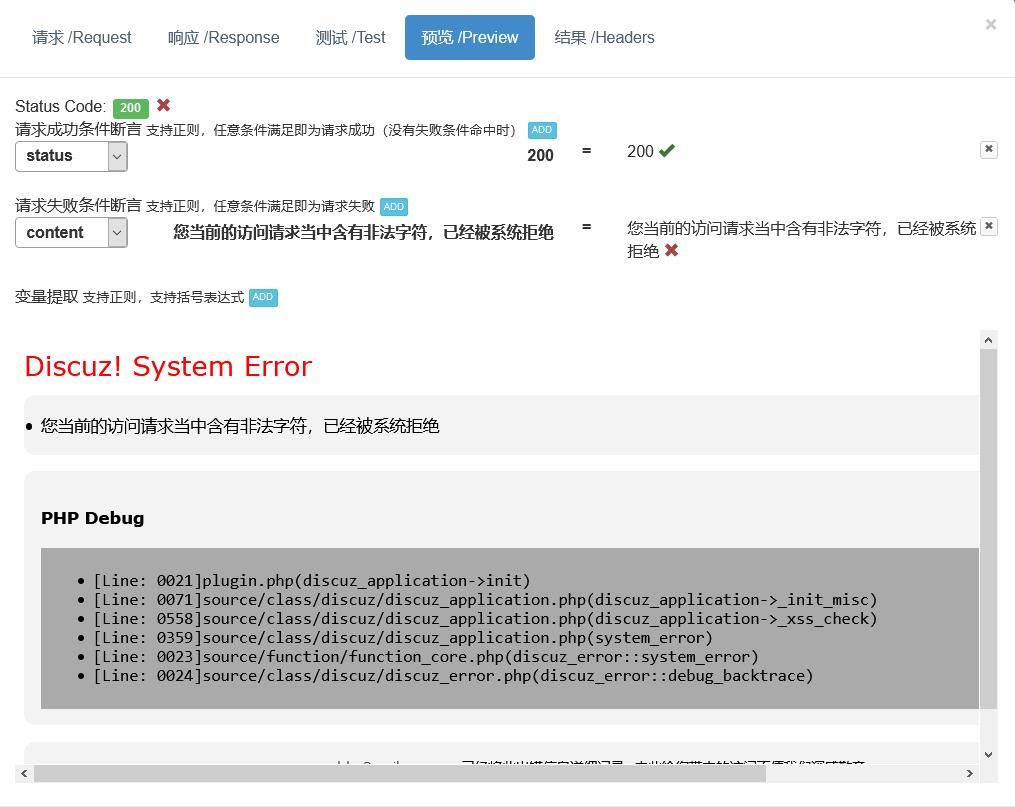Open the status dropdown selector
The height and width of the screenshot is (807, 1015).
click(x=71, y=157)
